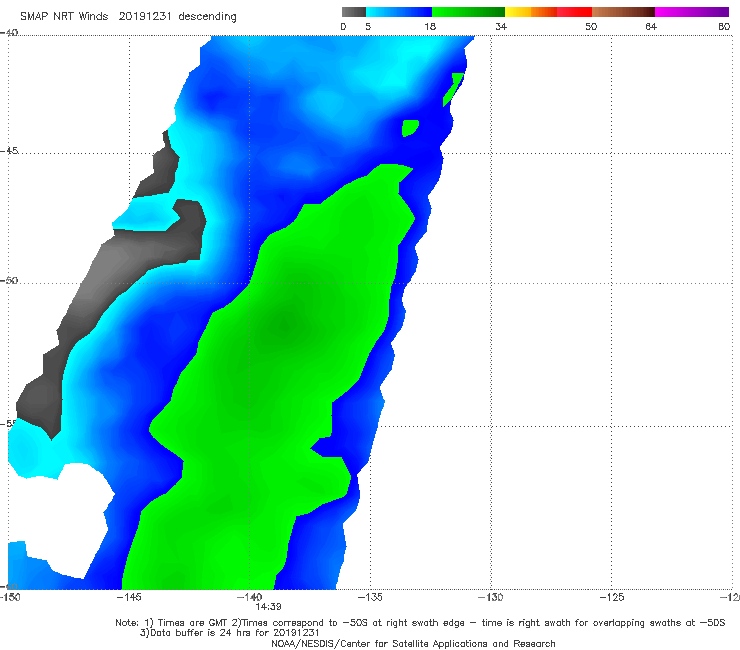Click the word 'descending' in the title
This screenshot has height=650, width=740.
(x=207, y=17)
